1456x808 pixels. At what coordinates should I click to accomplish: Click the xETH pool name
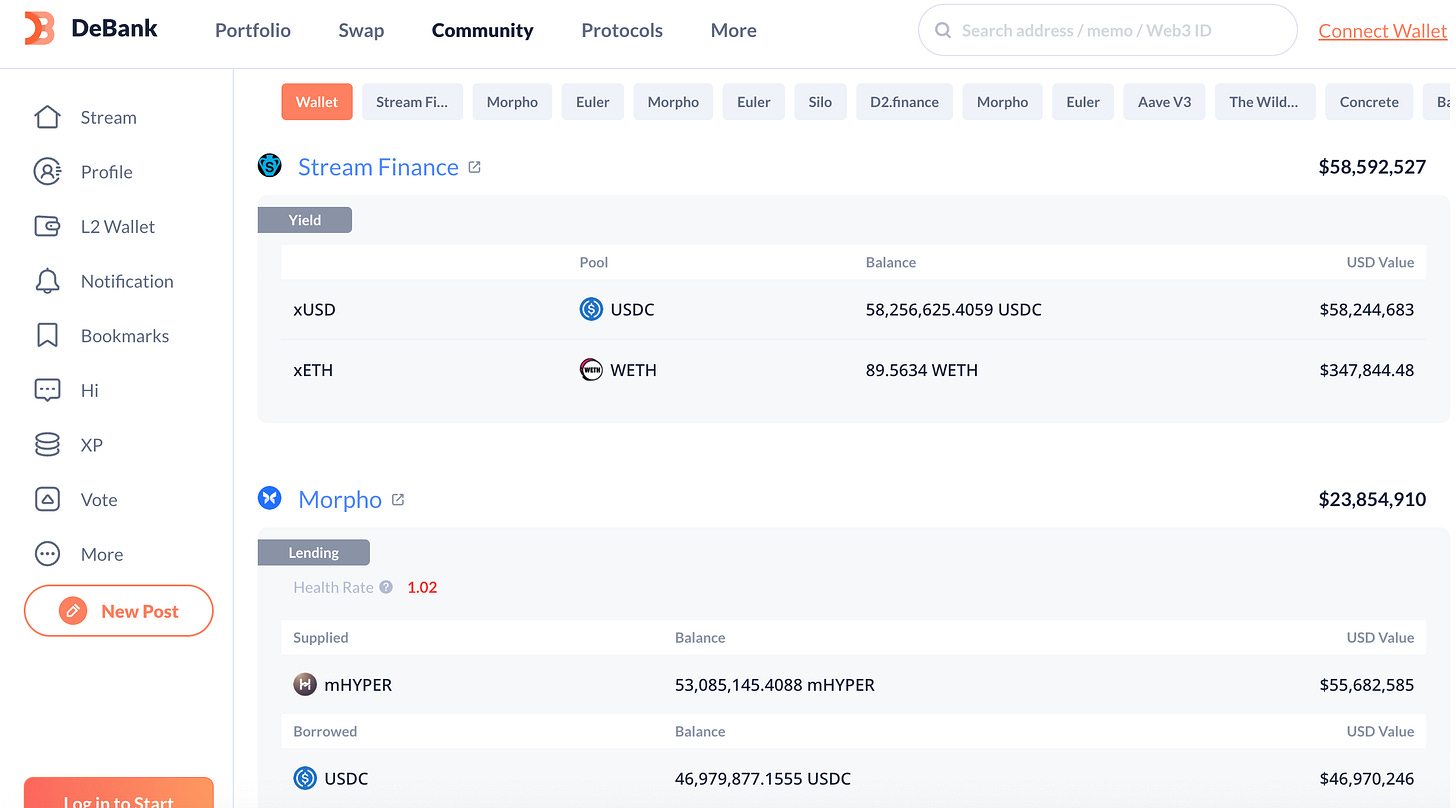click(x=313, y=370)
